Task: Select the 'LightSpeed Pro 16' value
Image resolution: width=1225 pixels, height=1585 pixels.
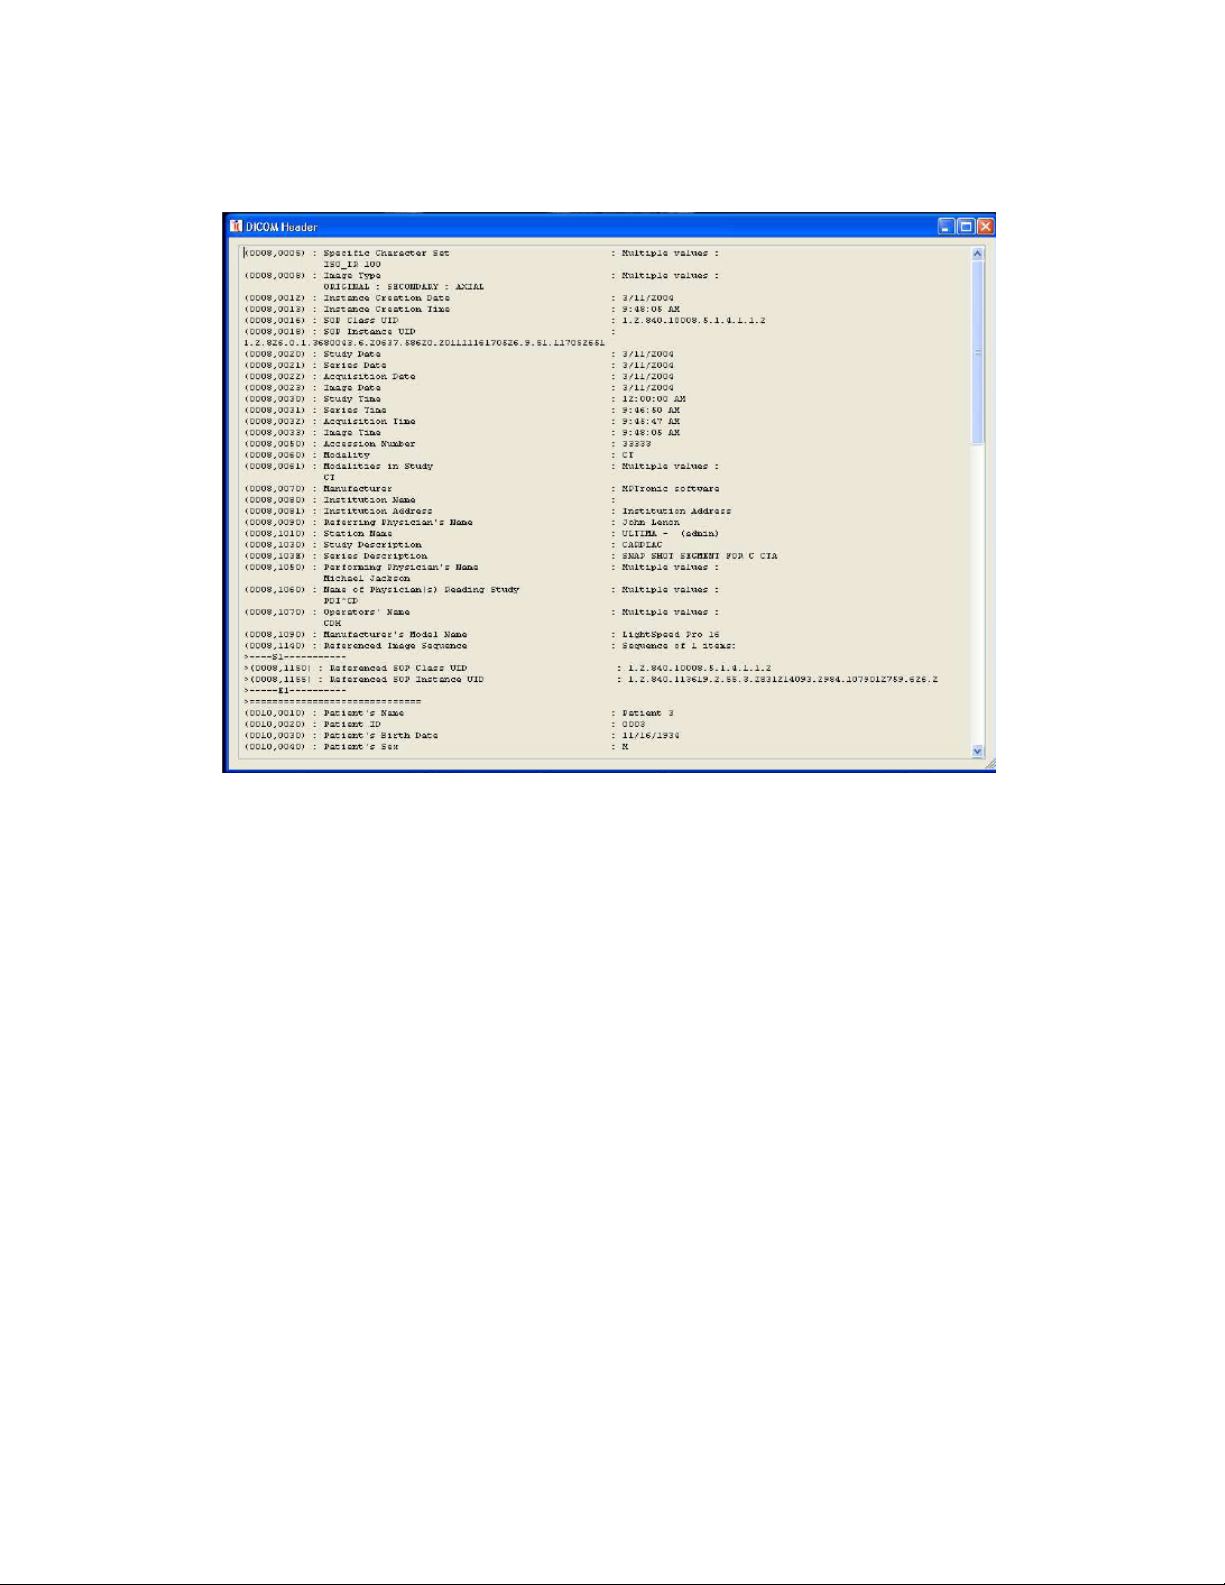Action: (x=670, y=634)
